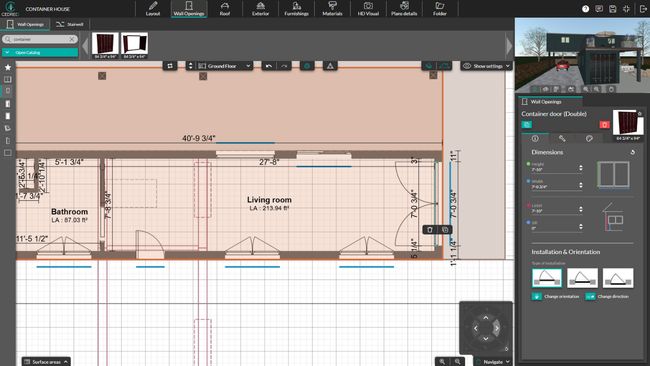650x366 pixels.
Task: Open the feedback screen icon
Action: [x=599, y=9]
